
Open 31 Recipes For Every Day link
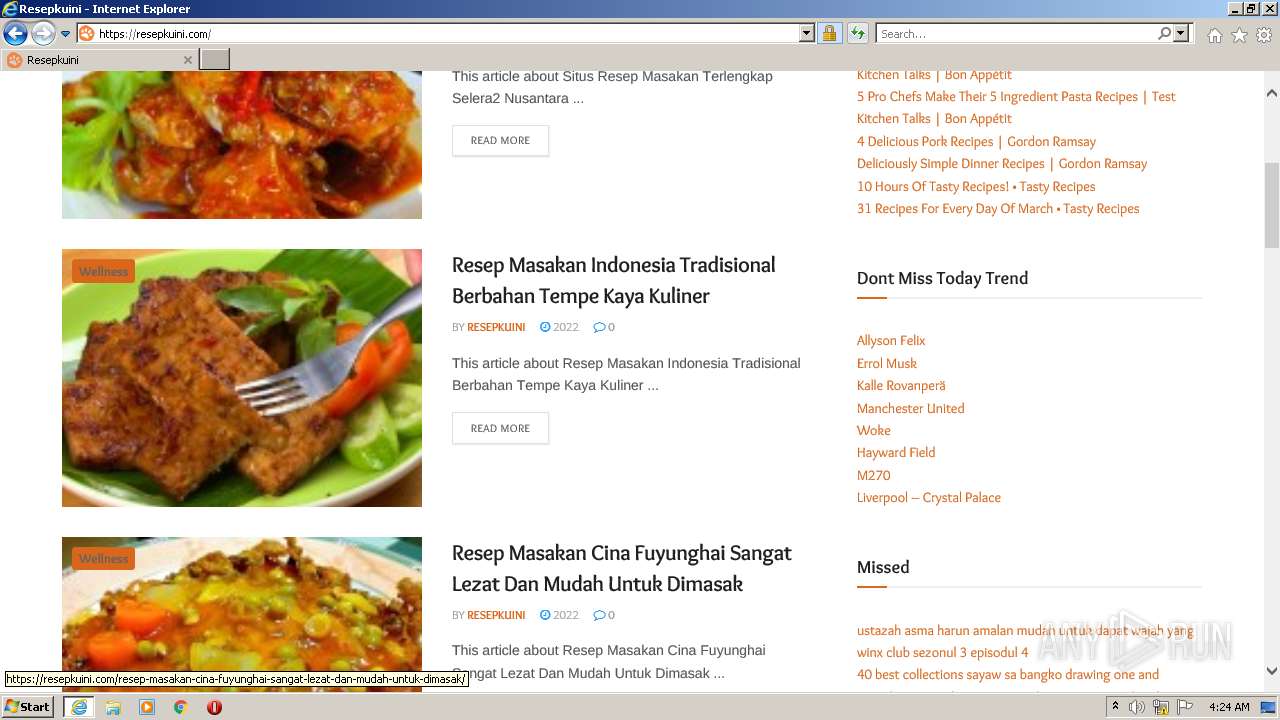998,209
